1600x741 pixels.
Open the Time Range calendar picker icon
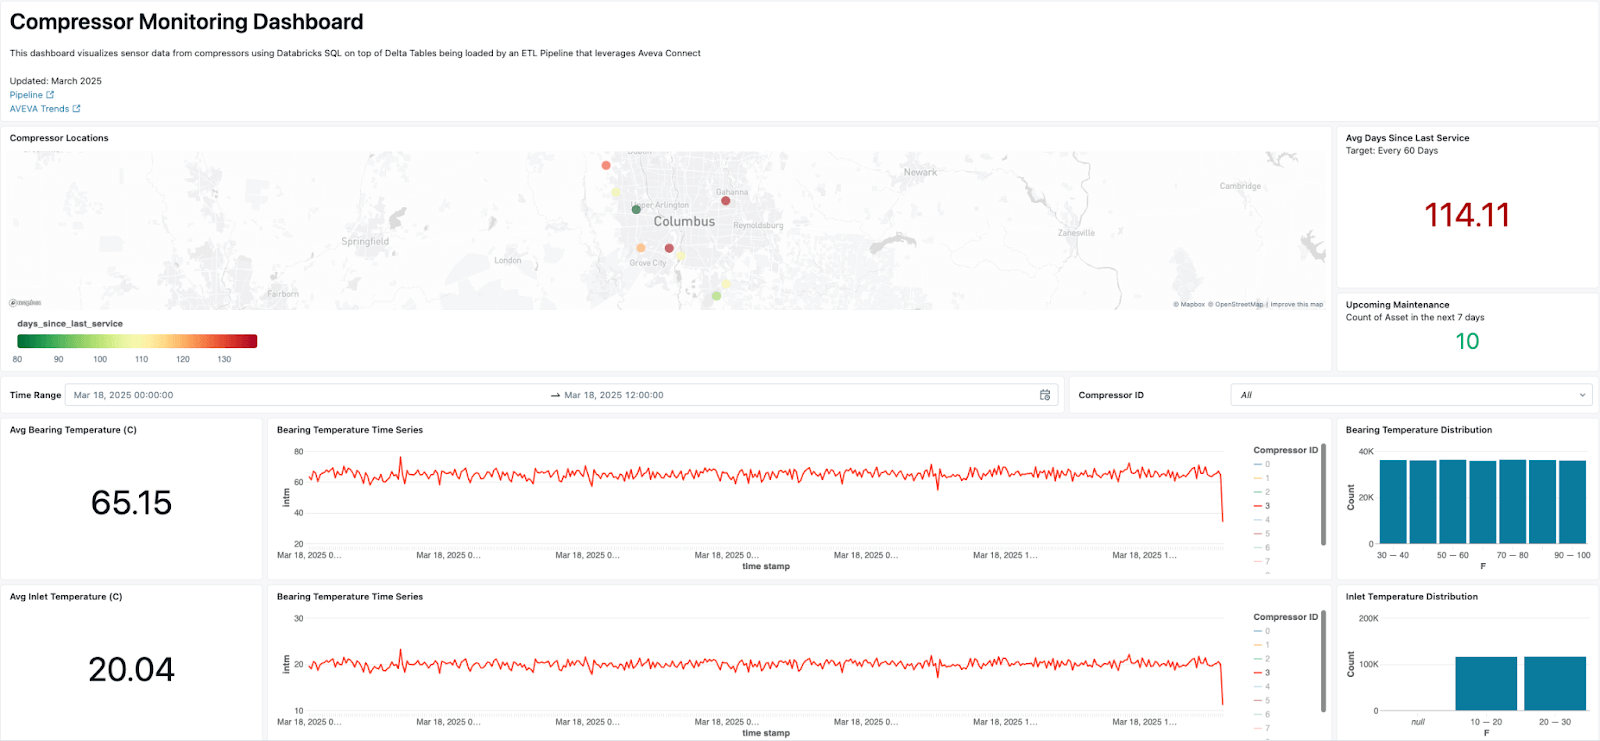[1045, 395]
